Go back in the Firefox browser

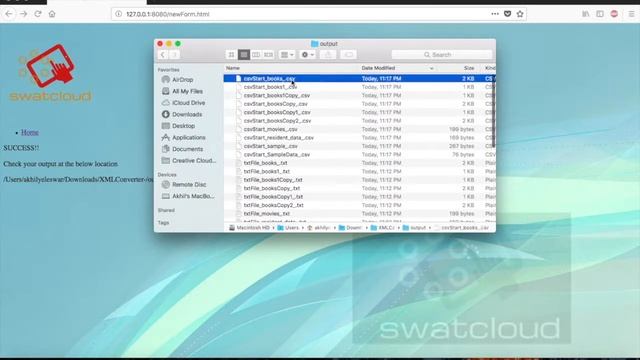pos(9,14)
